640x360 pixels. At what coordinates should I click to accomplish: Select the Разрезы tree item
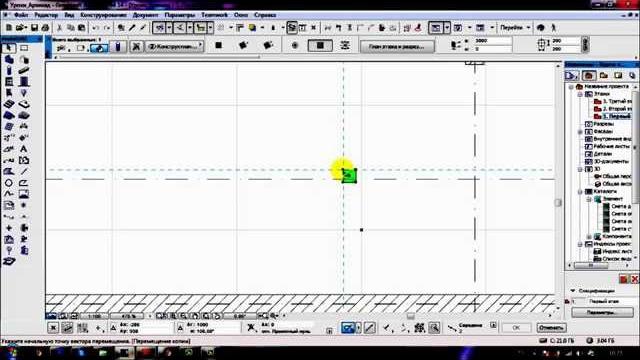point(603,124)
